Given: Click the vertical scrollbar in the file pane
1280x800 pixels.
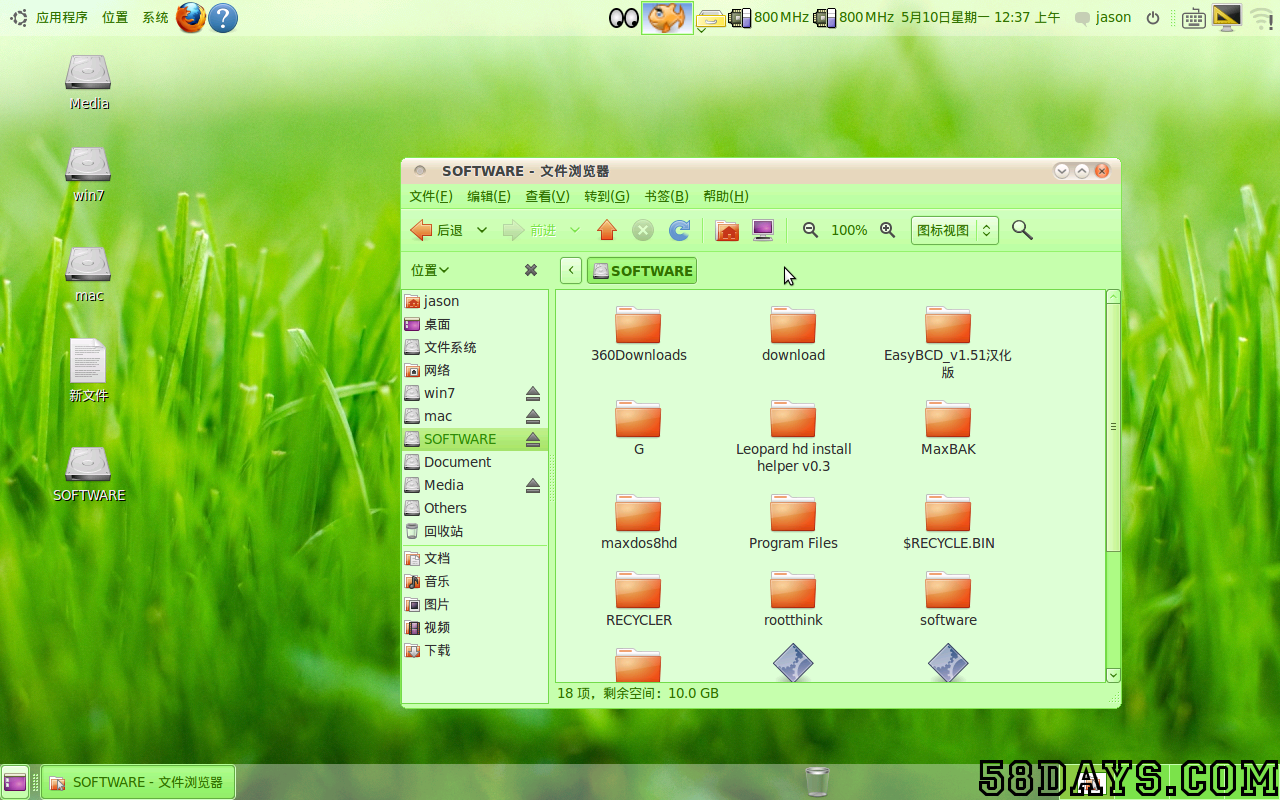Looking at the screenshot, I should pos(1113,427).
